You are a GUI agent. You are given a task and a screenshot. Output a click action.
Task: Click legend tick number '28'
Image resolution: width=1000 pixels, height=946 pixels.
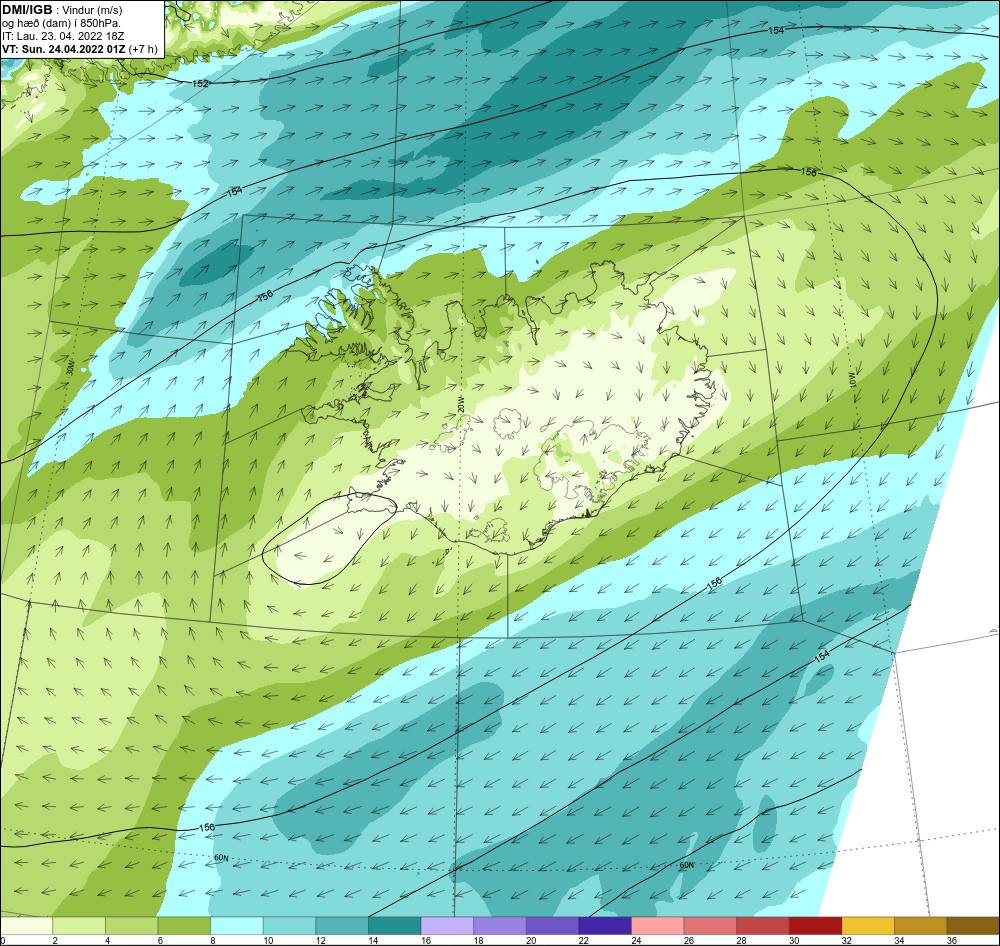(x=742, y=940)
